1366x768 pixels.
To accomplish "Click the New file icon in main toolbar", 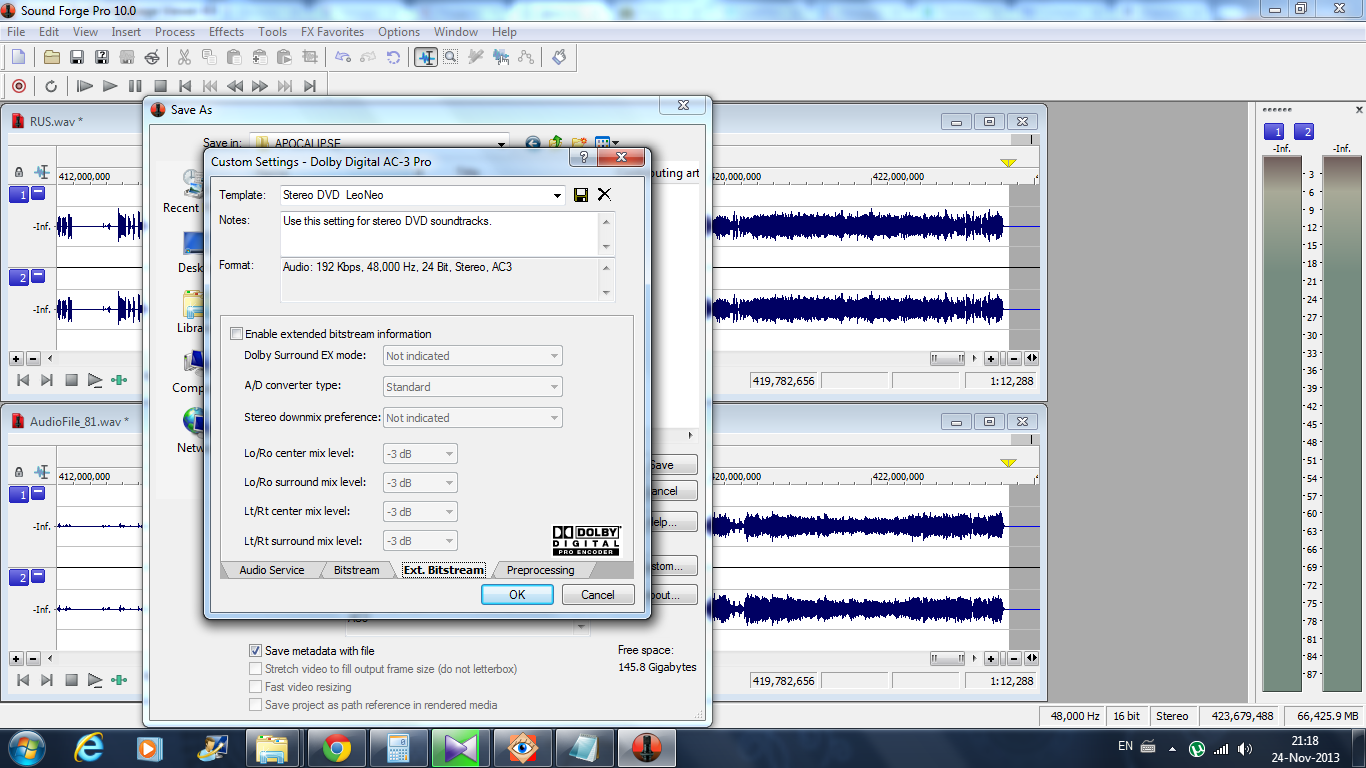I will pos(18,57).
